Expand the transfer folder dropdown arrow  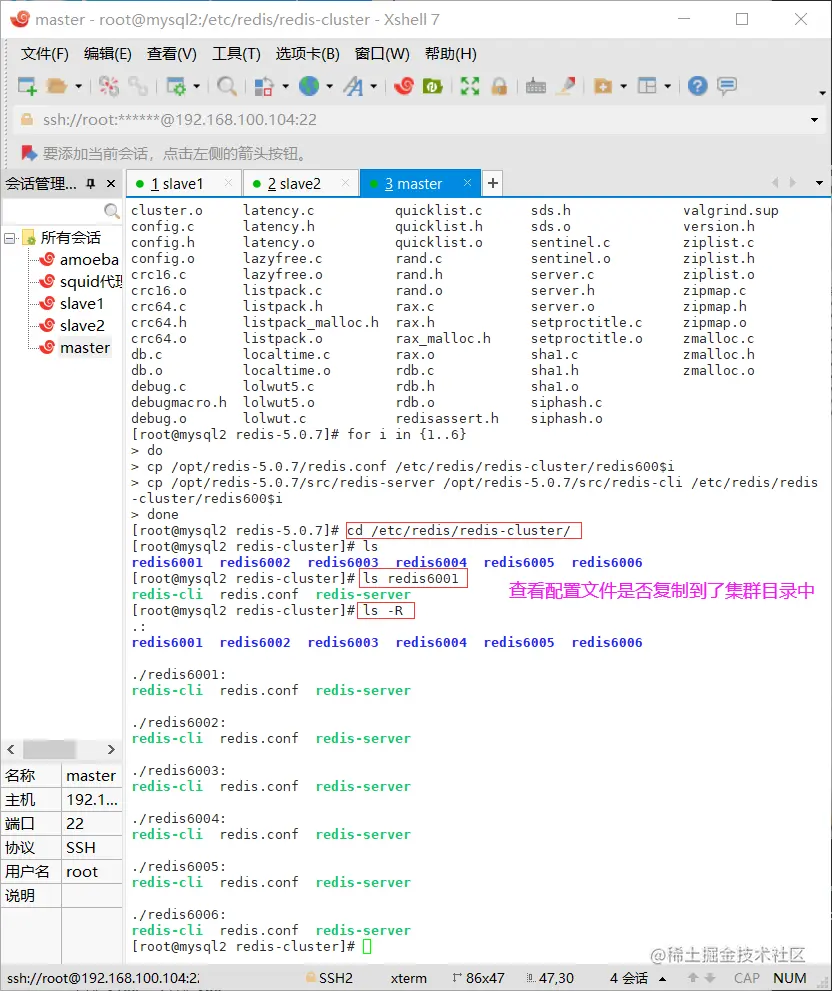[623, 86]
